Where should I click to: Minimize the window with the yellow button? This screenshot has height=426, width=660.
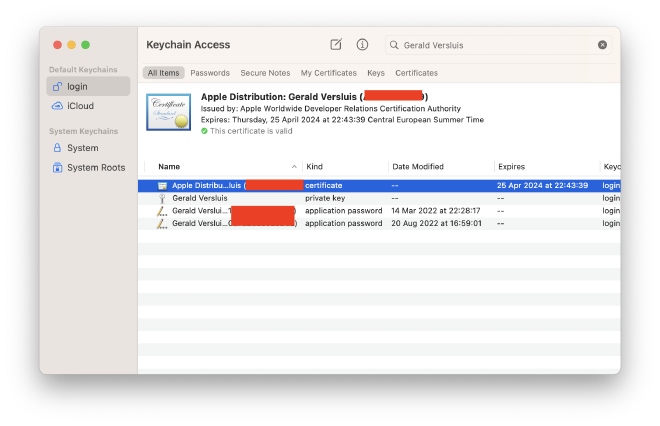pos(72,45)
